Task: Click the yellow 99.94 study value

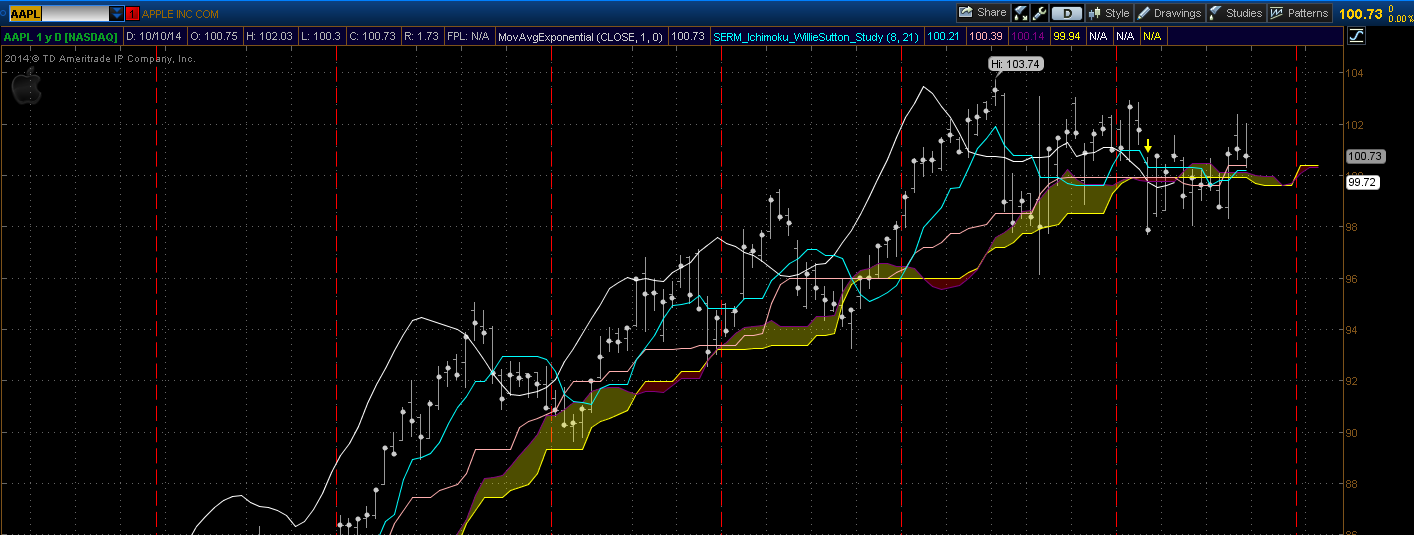Action: point(1067,36)
